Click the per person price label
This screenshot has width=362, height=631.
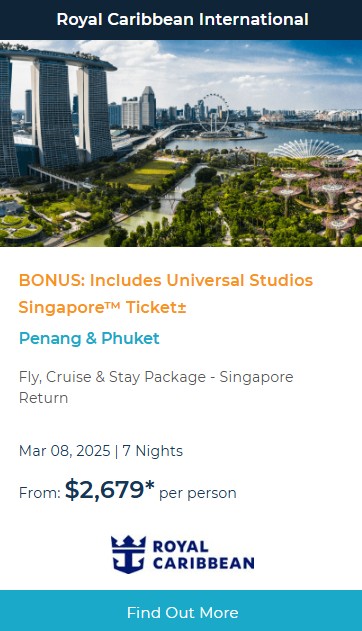pos(197,493)
